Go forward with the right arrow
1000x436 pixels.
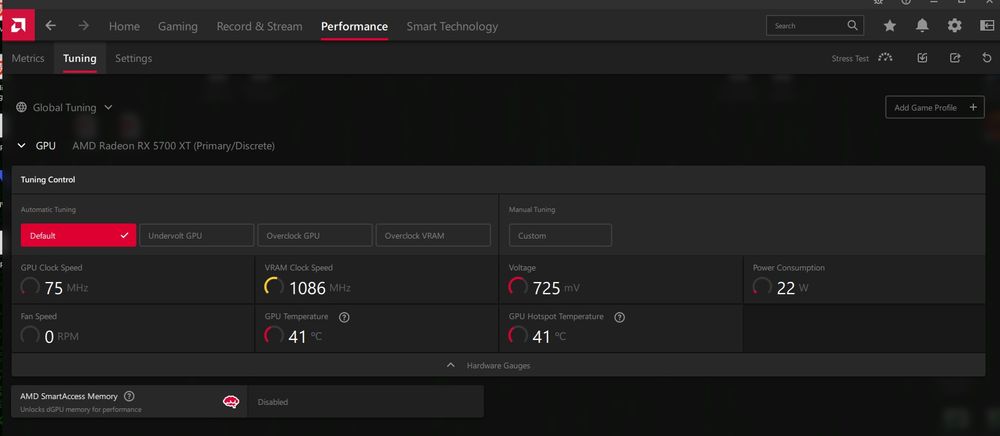tap(84, 25)
